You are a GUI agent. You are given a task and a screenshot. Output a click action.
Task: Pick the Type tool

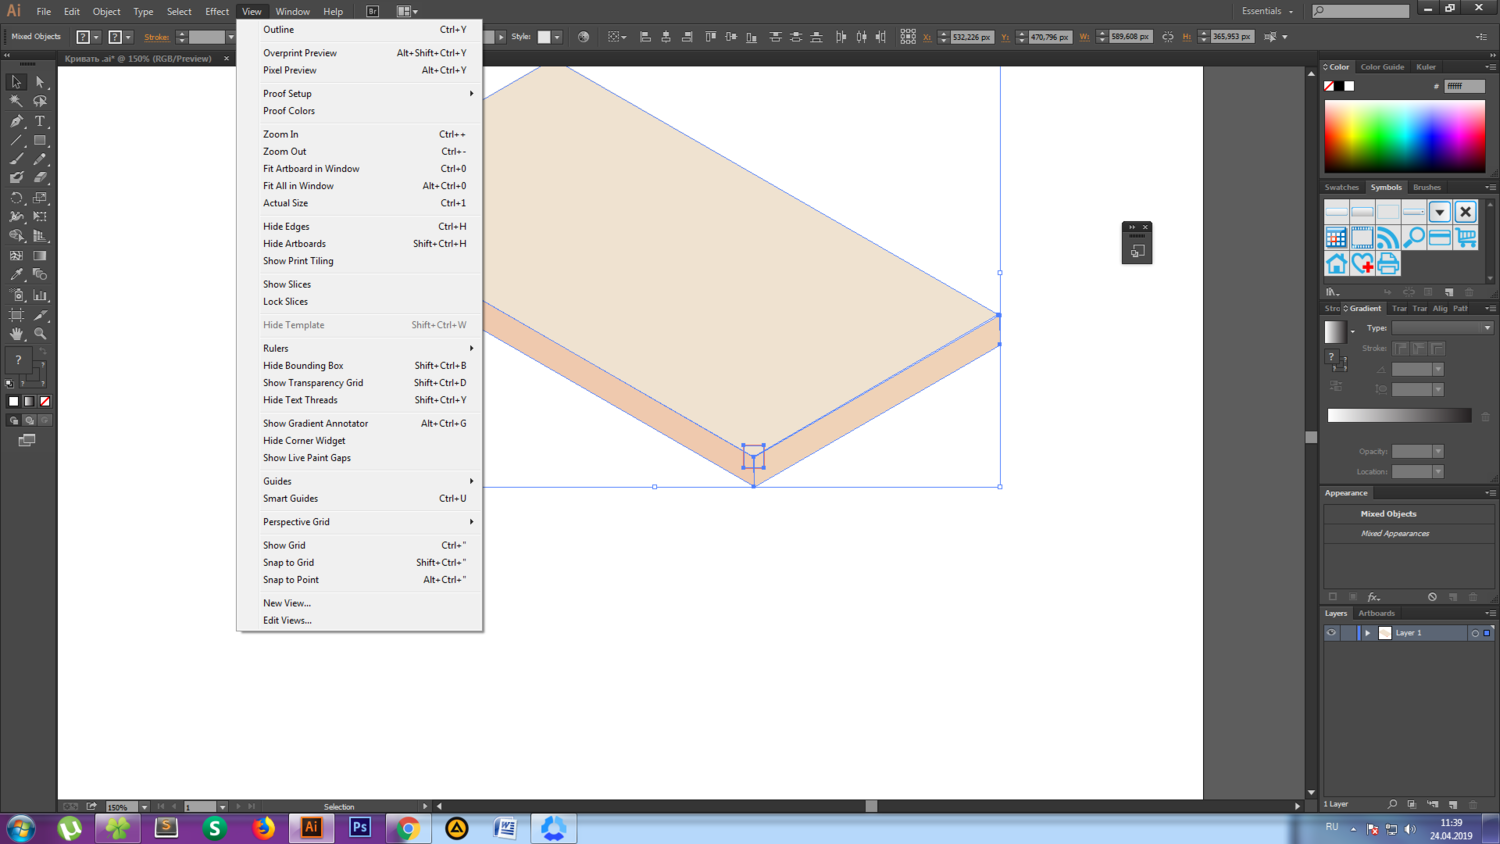[40, 121]
